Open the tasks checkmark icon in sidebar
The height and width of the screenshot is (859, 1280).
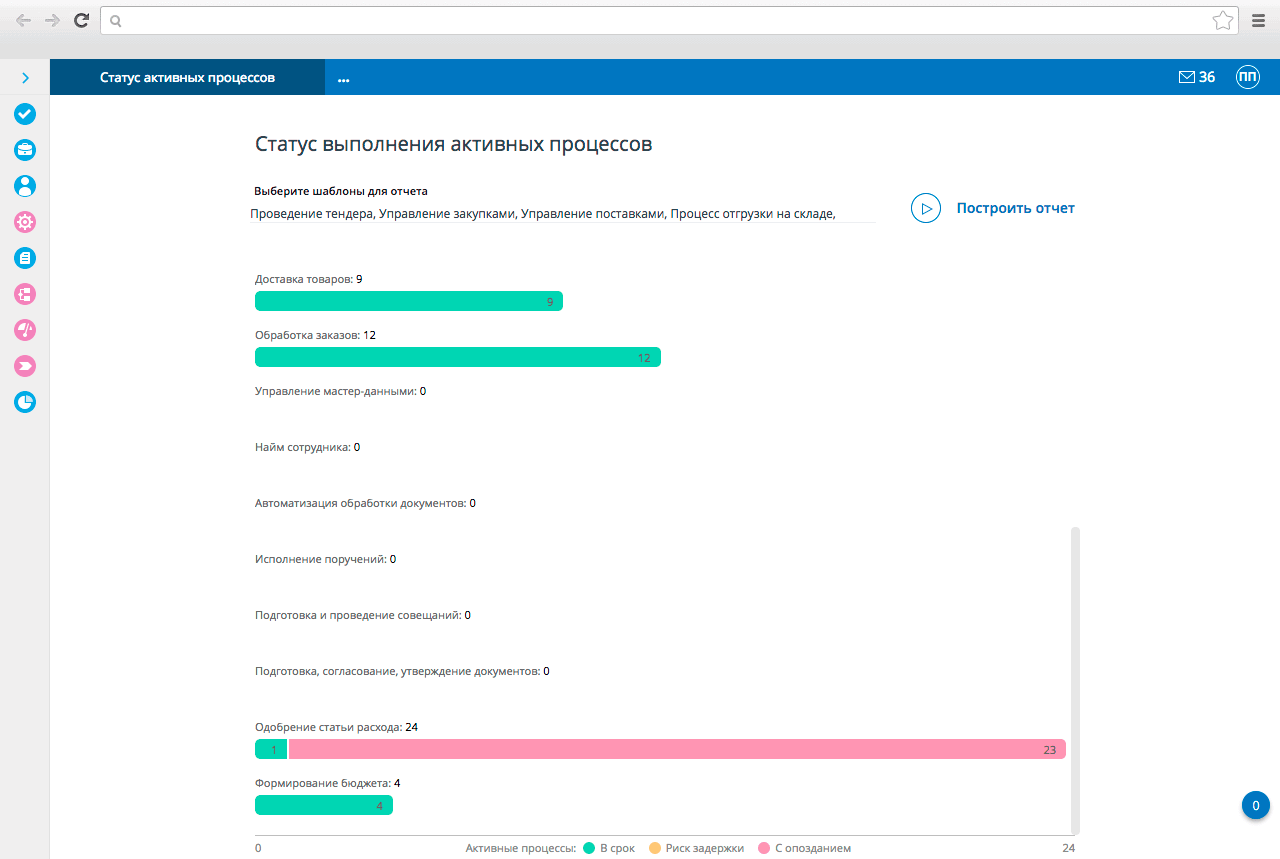24,114
